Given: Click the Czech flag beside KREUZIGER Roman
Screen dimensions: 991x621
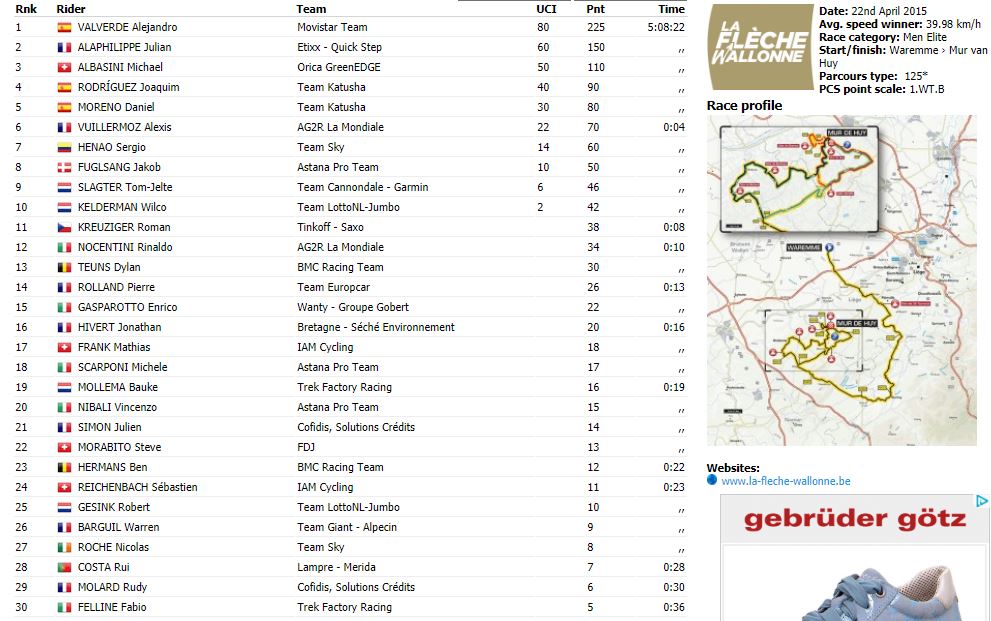Looking at the screenshot, I should pos(64,227).
